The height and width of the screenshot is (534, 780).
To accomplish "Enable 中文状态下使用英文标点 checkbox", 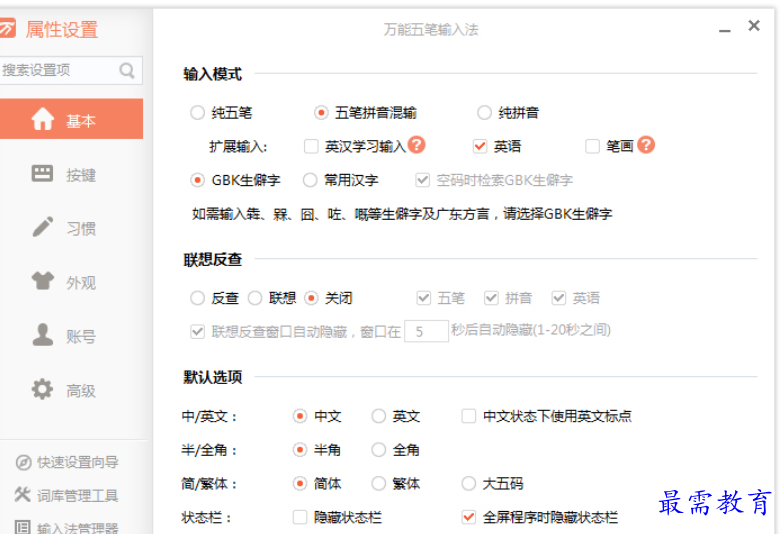I will click(x=469, y=416).
